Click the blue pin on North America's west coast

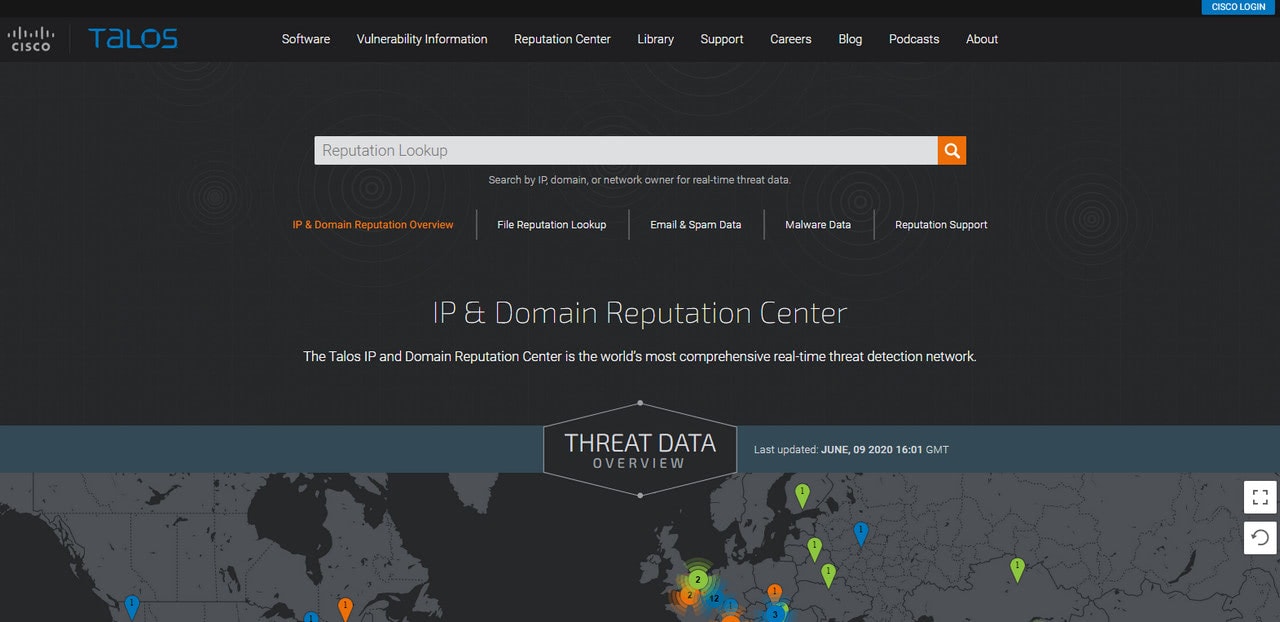click(132, 605)
